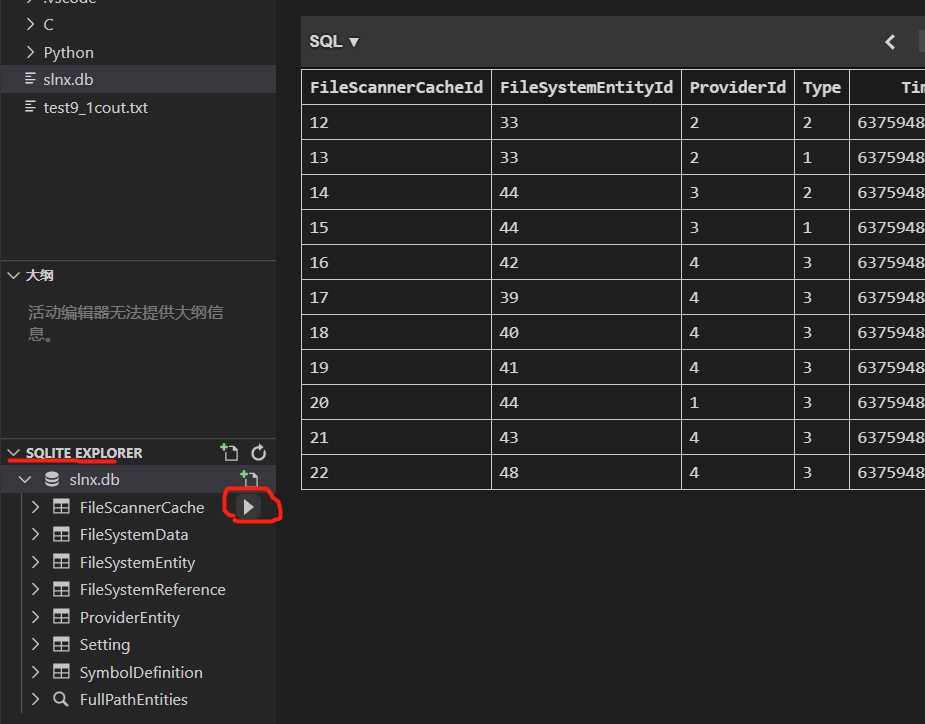The height and width of the screenshot is (724, 925).
Task: Expand the Setting table node
Action: click(35, 644)
